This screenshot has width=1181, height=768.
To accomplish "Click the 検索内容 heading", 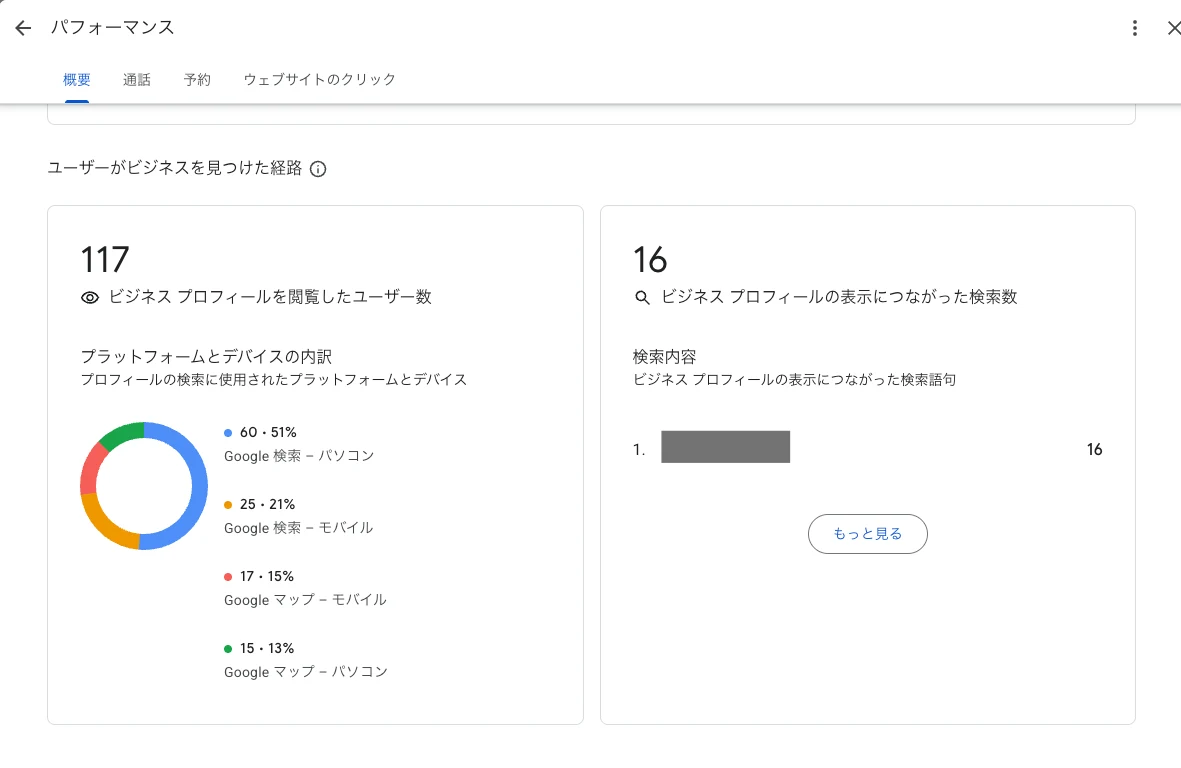I will 664,356.
